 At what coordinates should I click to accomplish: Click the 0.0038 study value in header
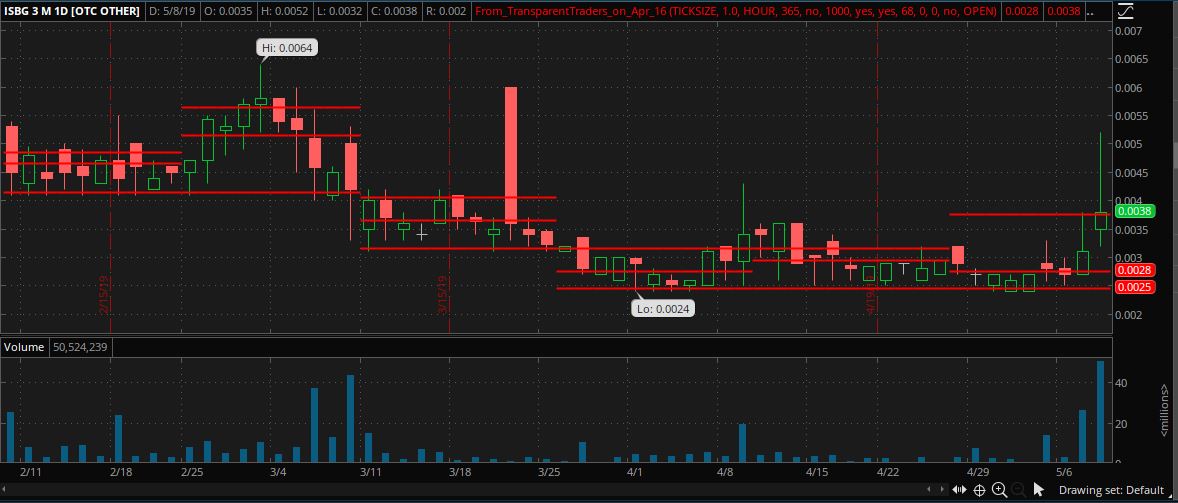coord(1063,11)
